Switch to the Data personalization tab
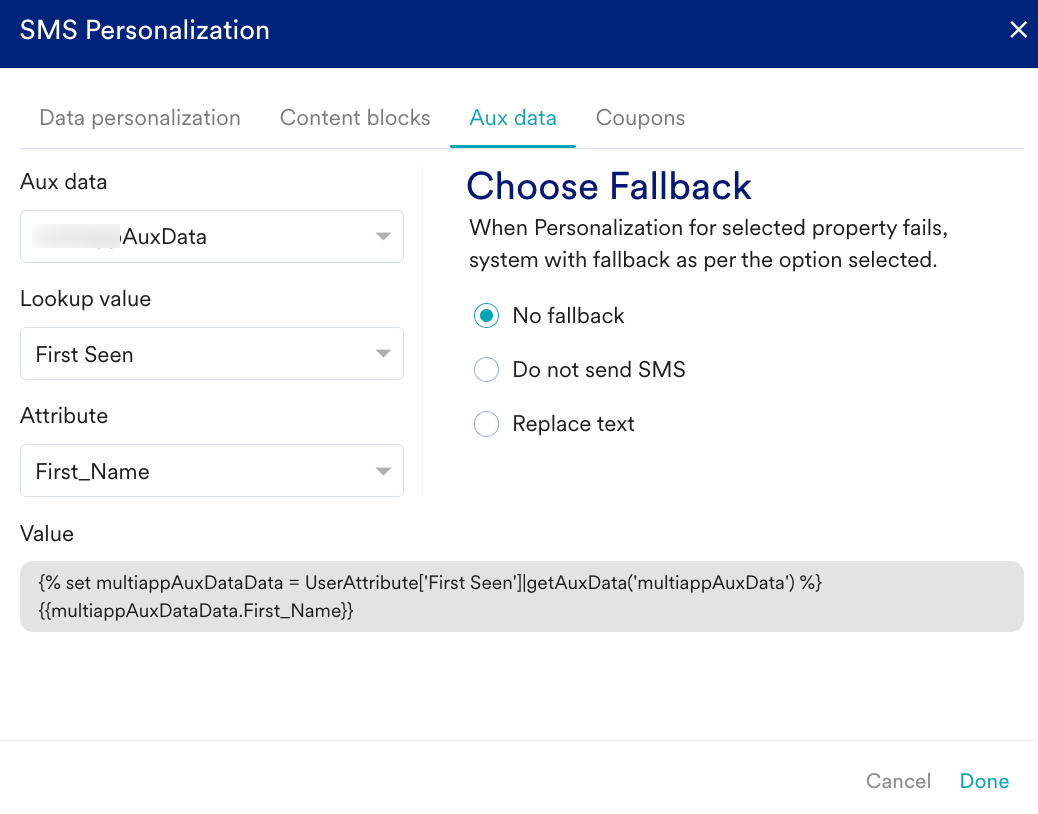 click(140, 118)
